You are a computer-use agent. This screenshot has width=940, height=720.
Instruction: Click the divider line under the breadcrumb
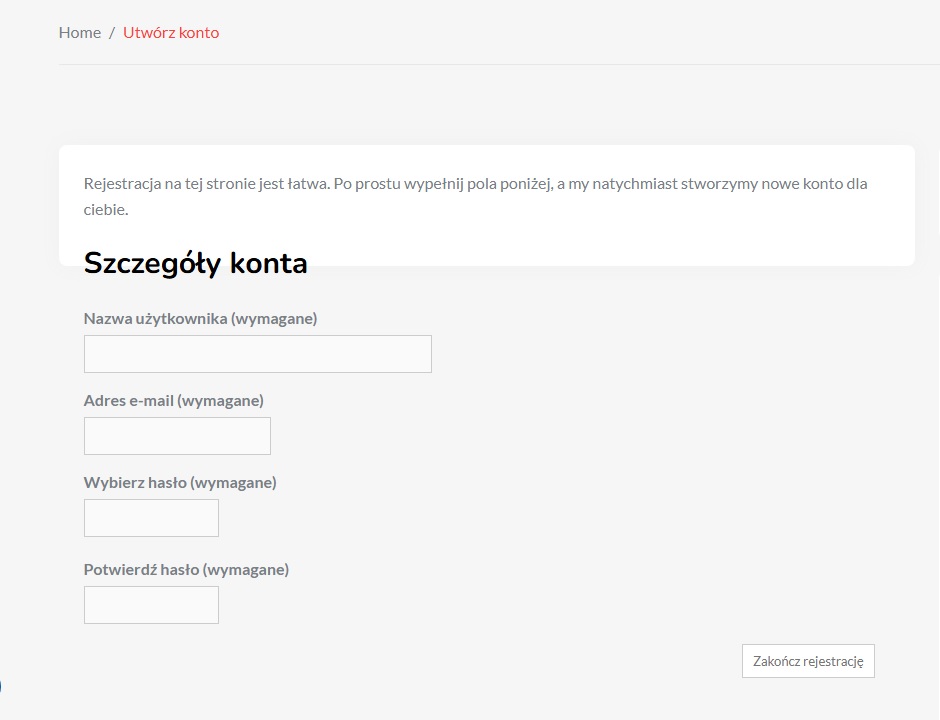click(499, 64)
